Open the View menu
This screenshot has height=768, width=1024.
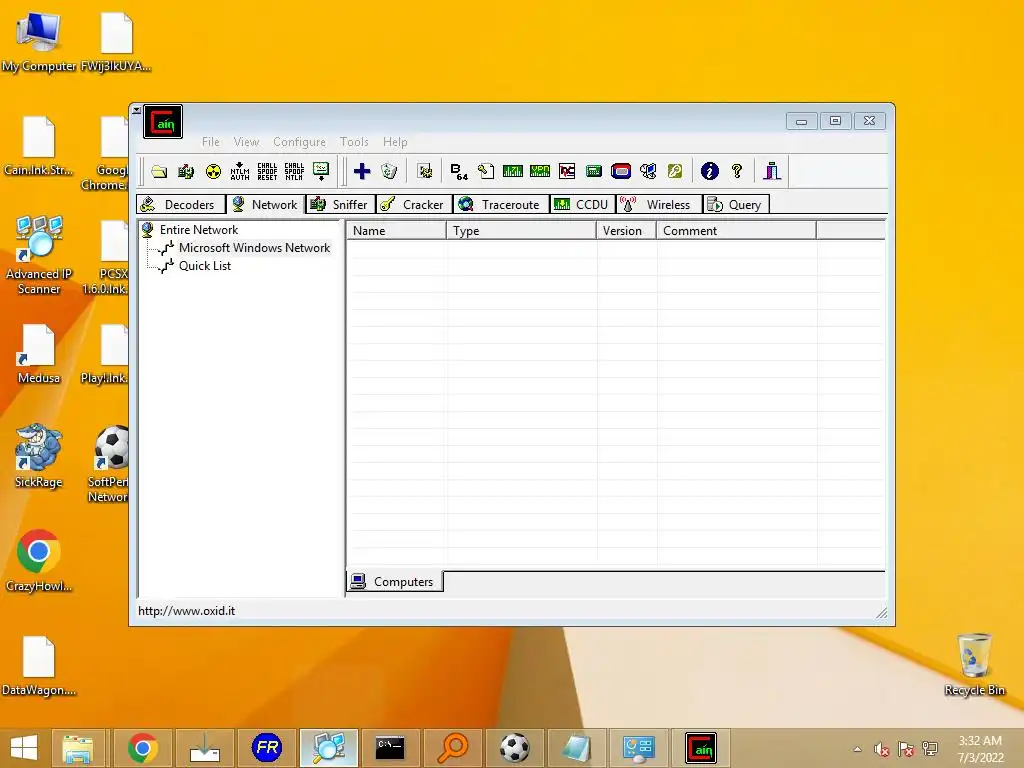click(246, 142)
